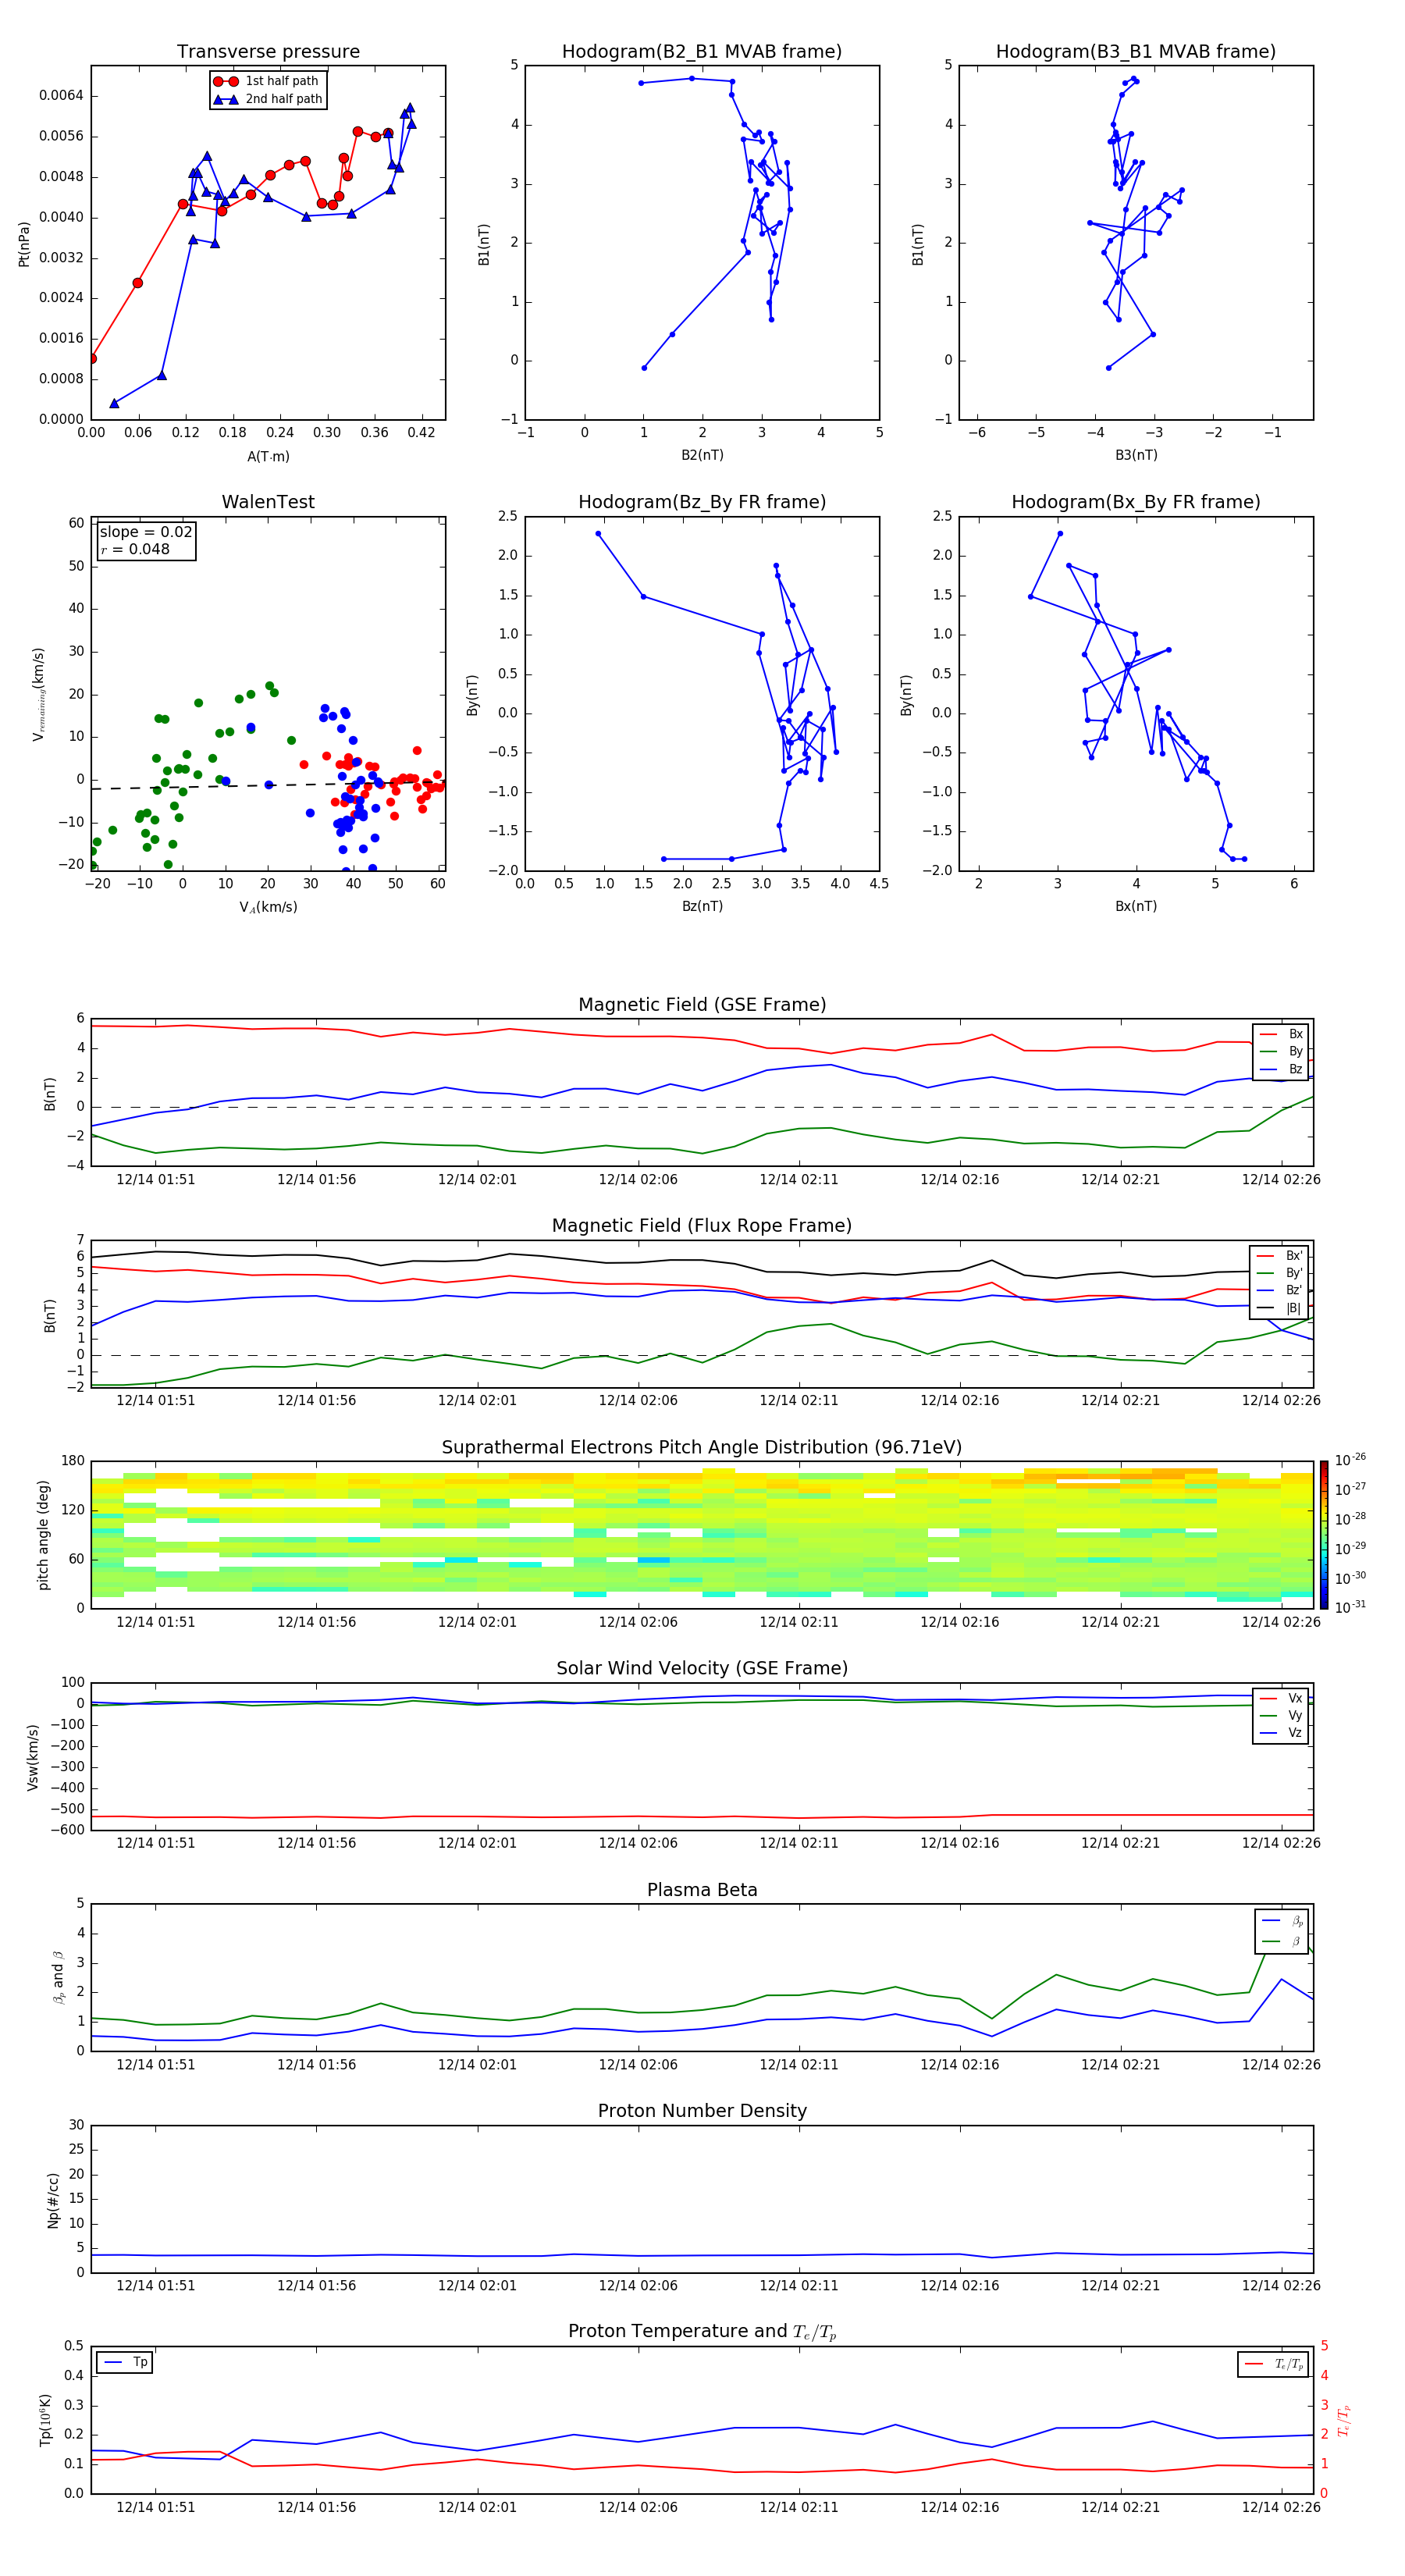Screen dimensions: 1405x2576
Task: Click the Proton Temperature and Te/Tp title
Action: 702,2331
